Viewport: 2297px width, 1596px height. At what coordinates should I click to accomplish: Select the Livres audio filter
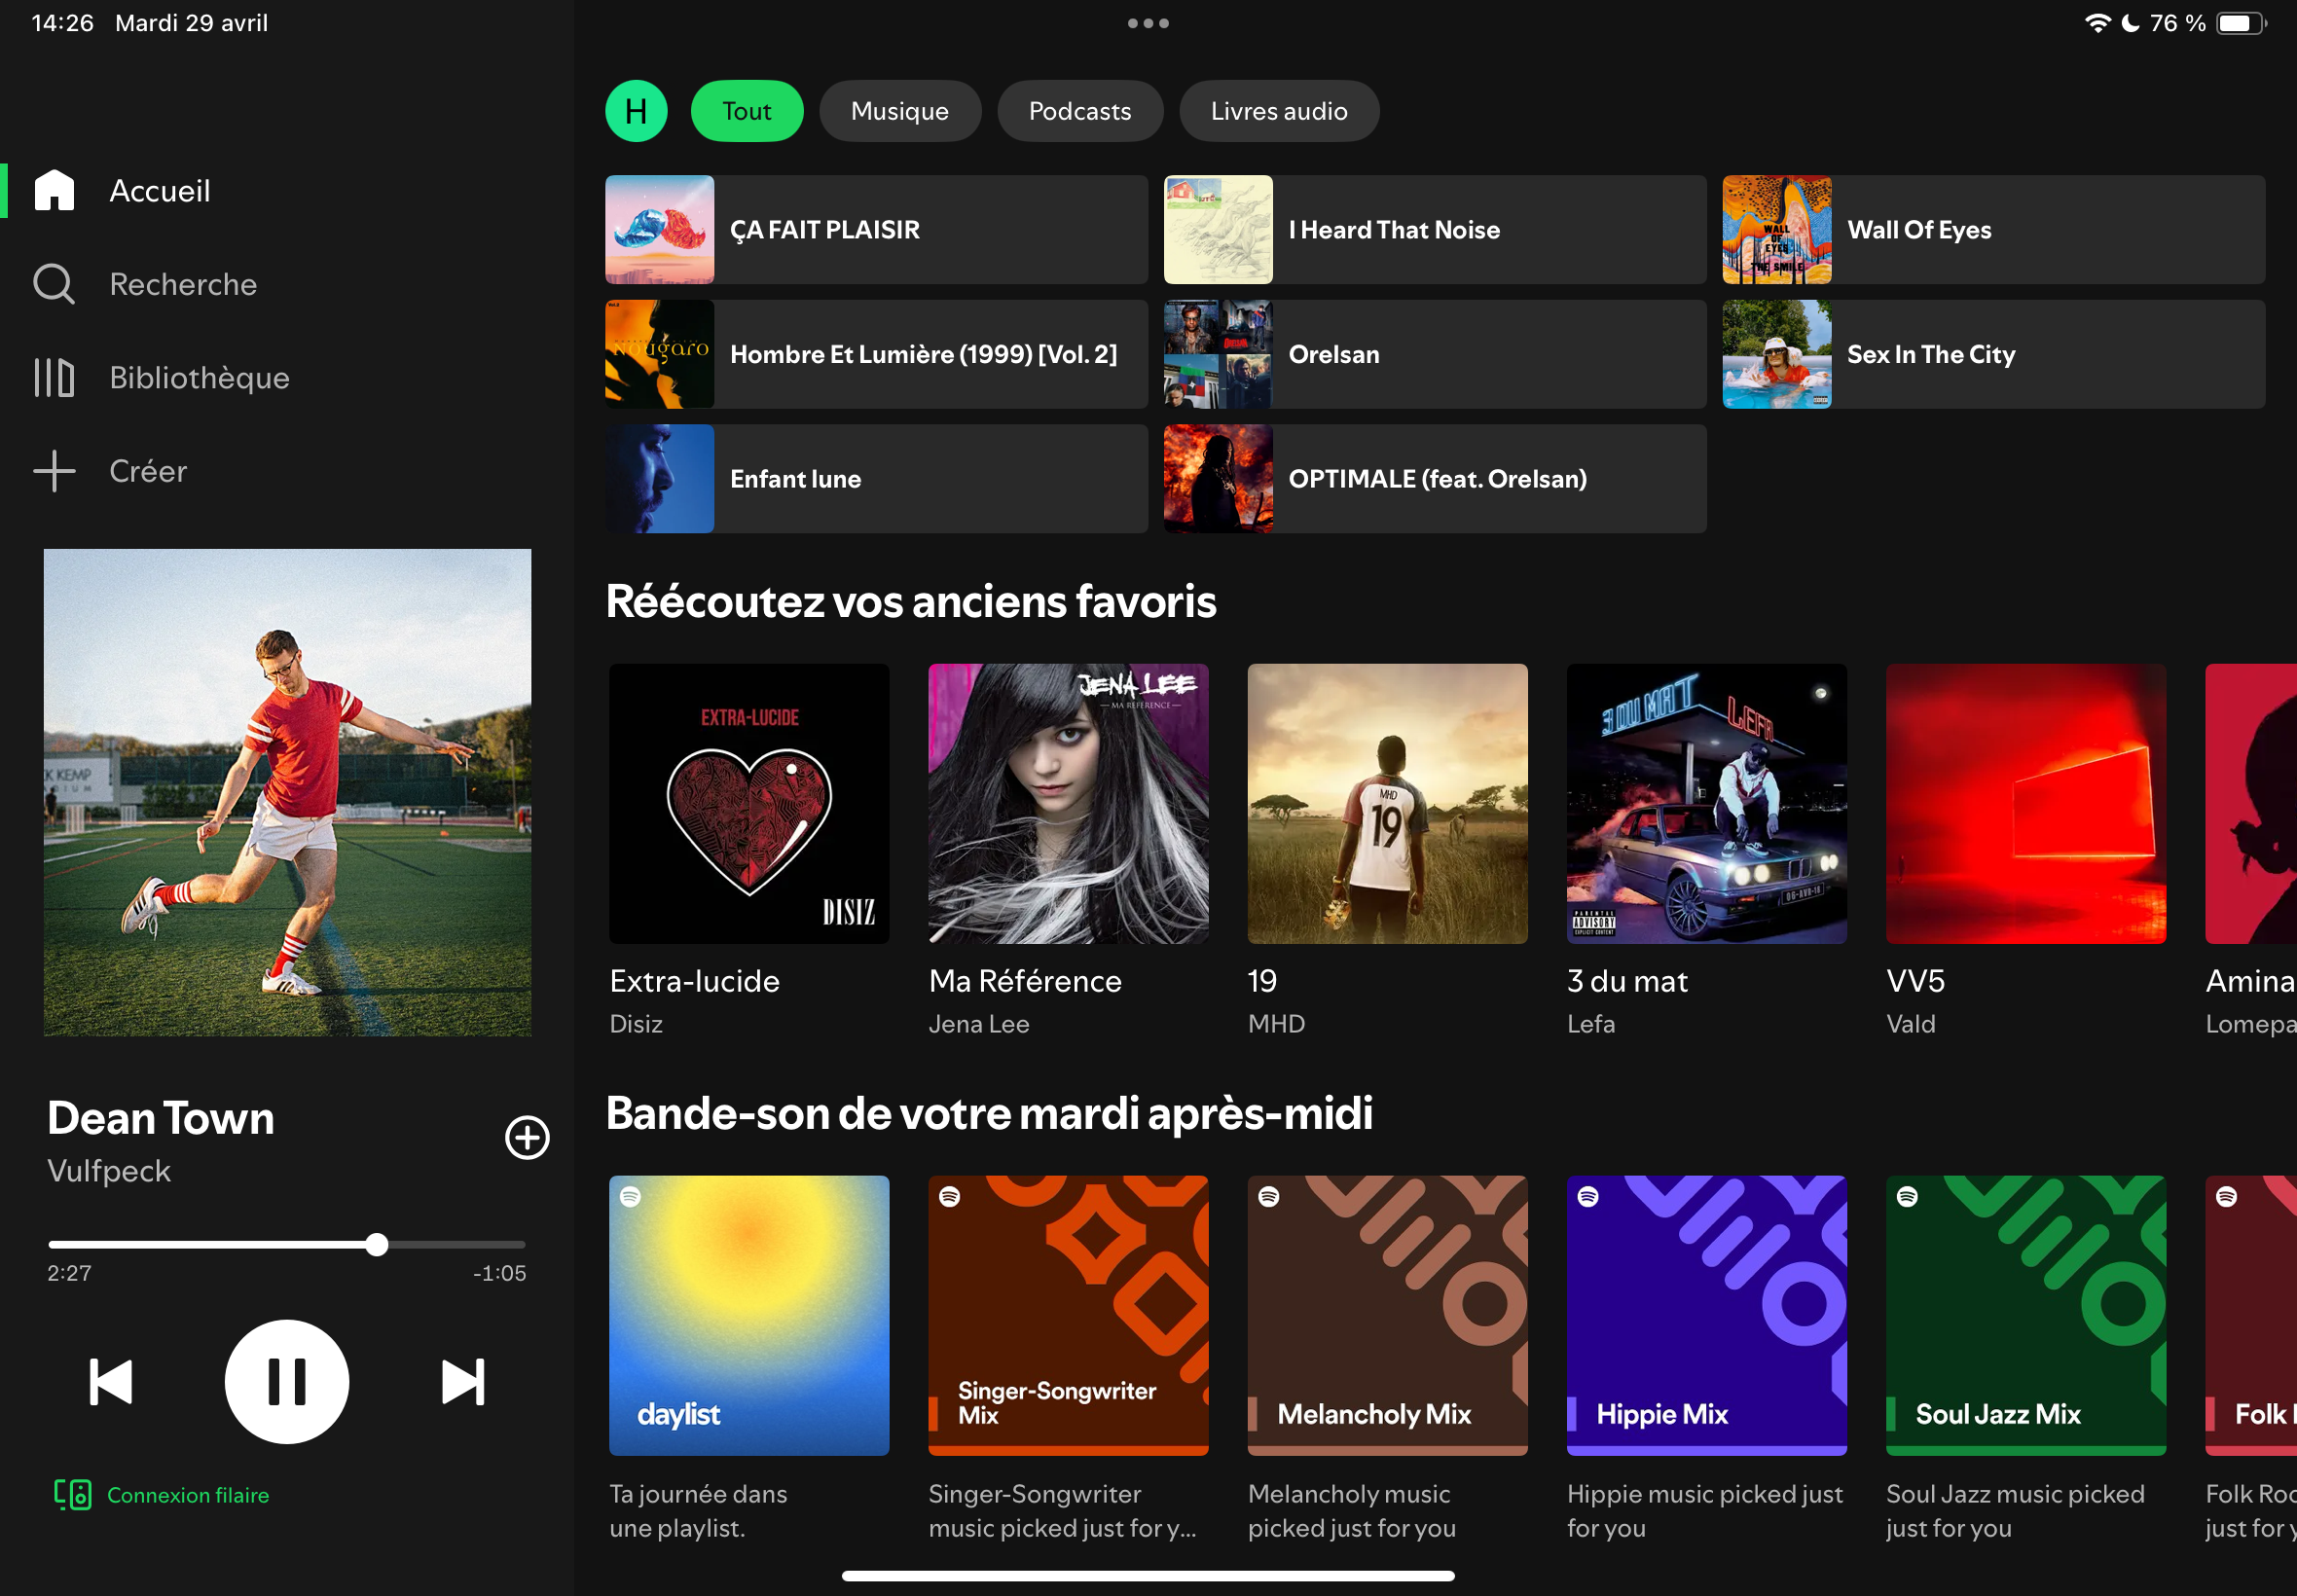point(1279,111)
